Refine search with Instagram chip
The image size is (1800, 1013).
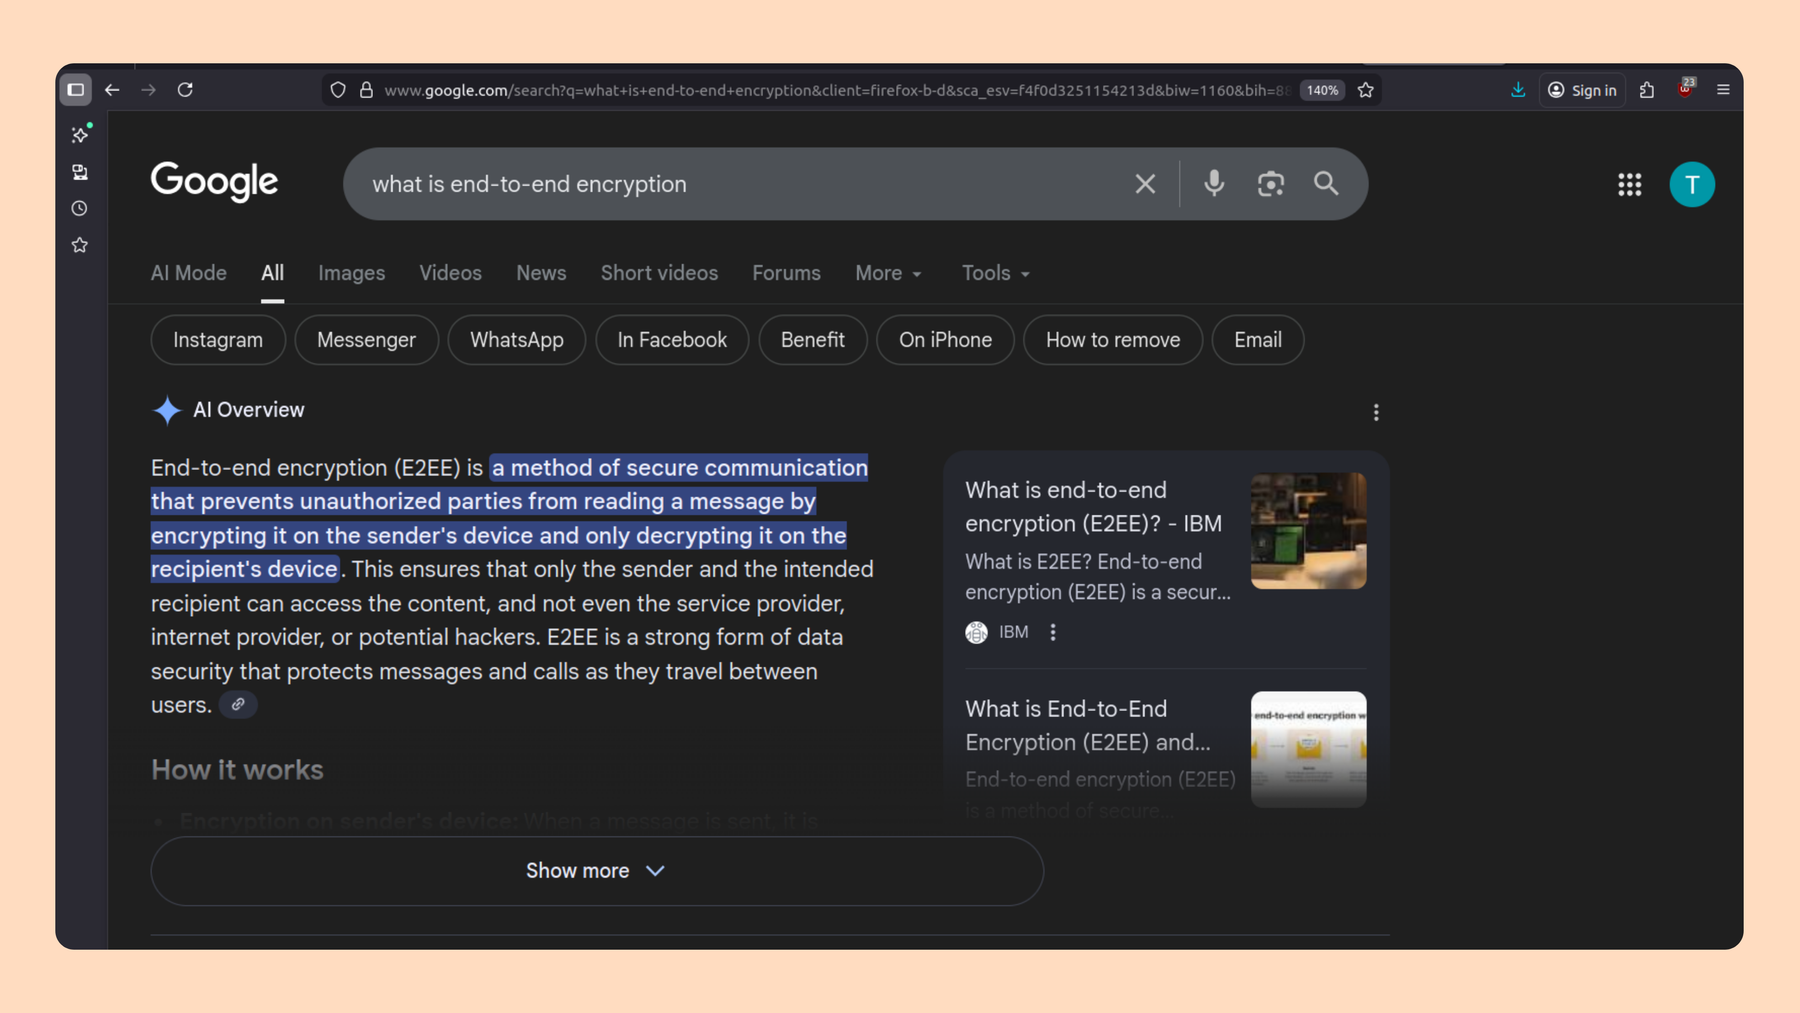coord(218,340)
